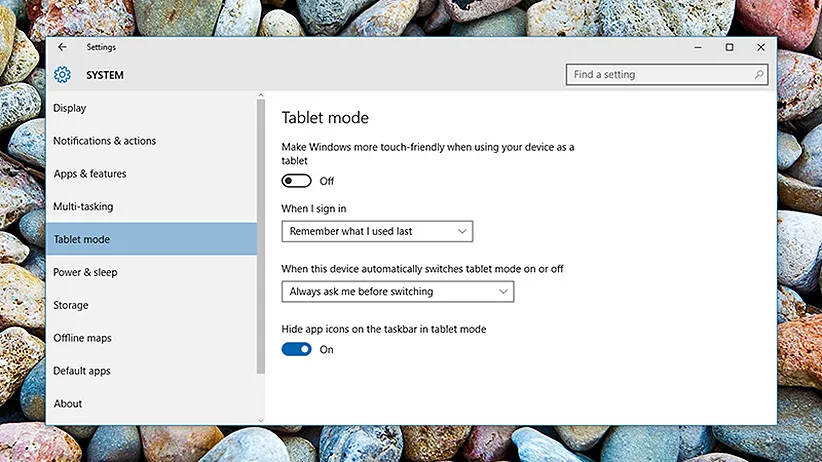Maximize the Settings window
Screen dimensions: 822x462
(729, 47)
